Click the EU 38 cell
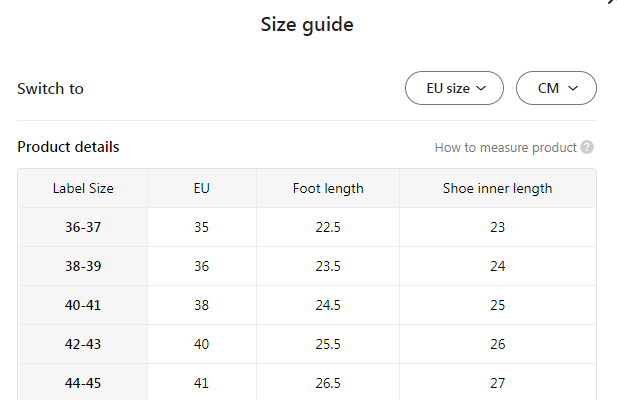Viewport: 617px width, 400px height. tap(202, 305)
